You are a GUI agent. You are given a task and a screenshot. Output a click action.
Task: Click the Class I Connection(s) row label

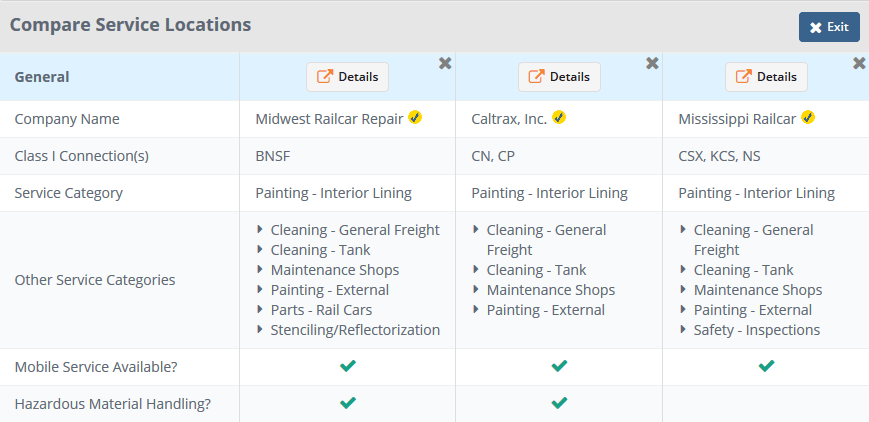(81, 156)
